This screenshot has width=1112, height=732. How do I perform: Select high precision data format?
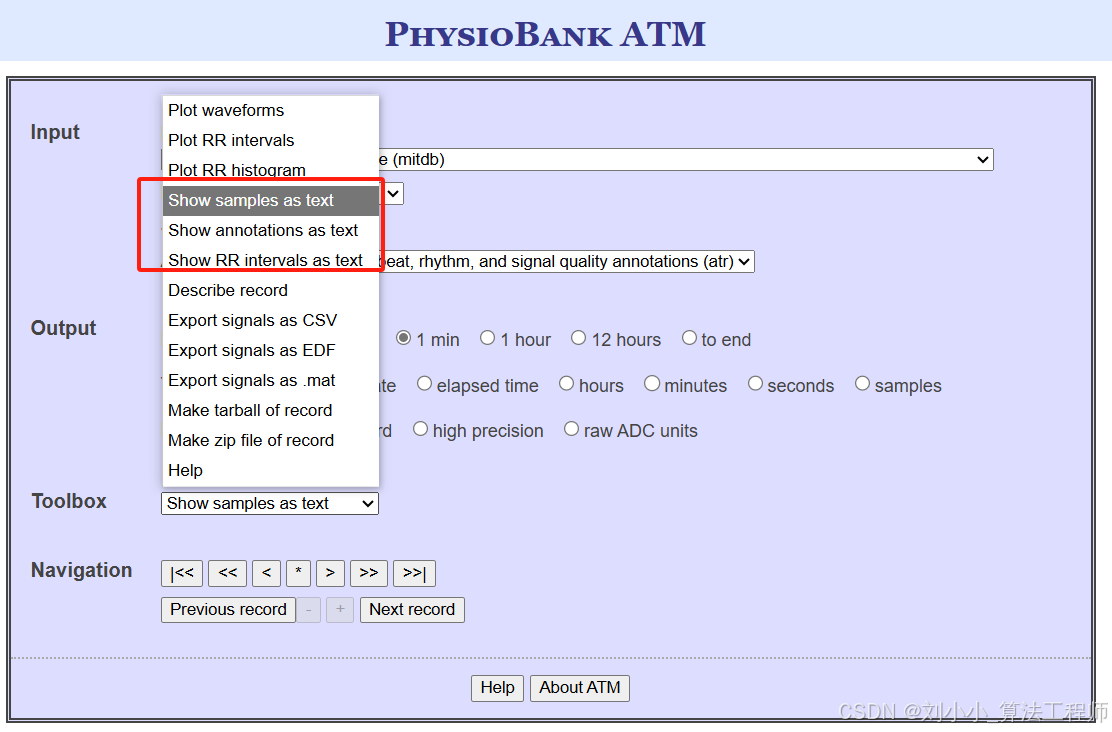(421, 429)
